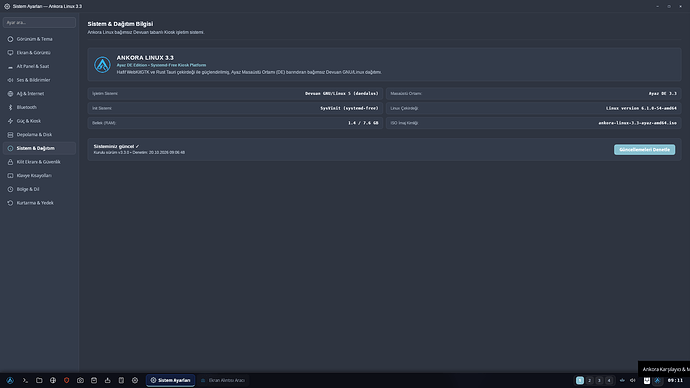Switch to the Sistem Ayarları taskbar window

click(170, 381)
